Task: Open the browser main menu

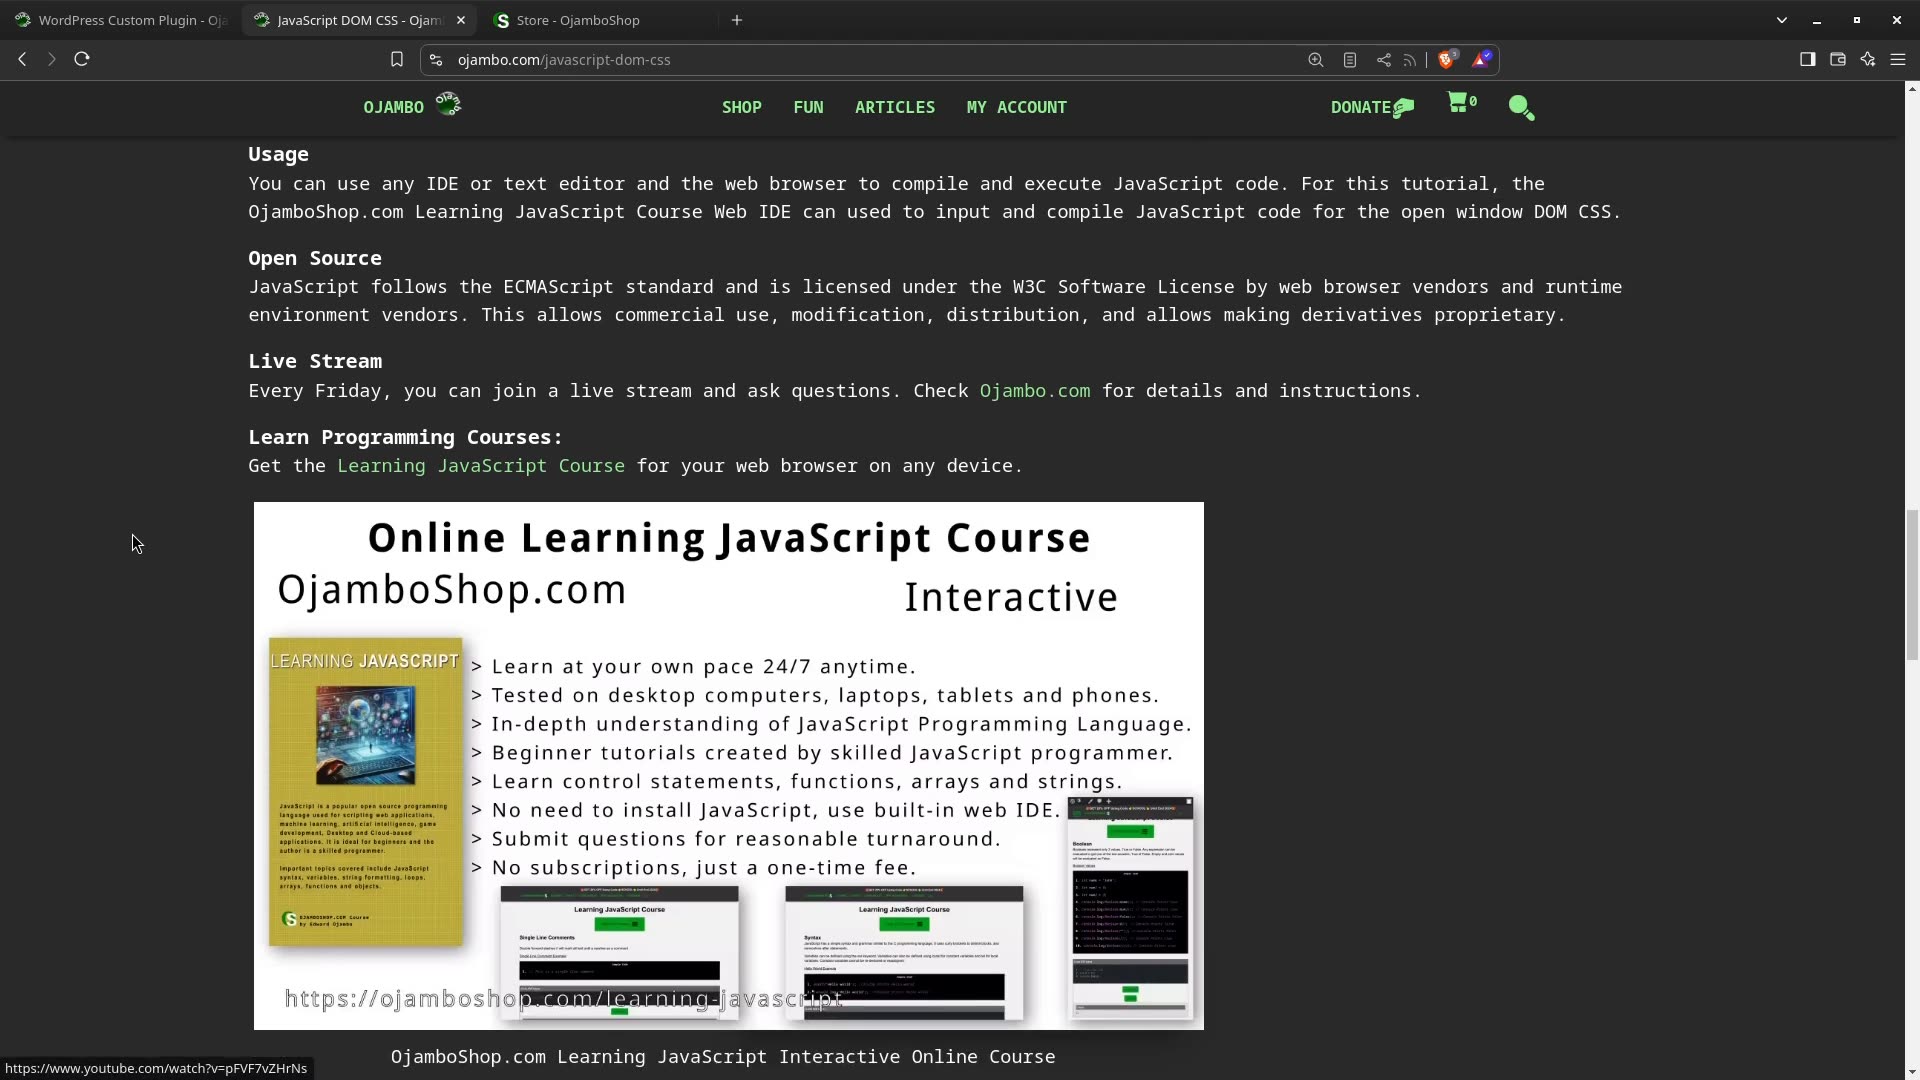Action: [x=1898, y=60]
